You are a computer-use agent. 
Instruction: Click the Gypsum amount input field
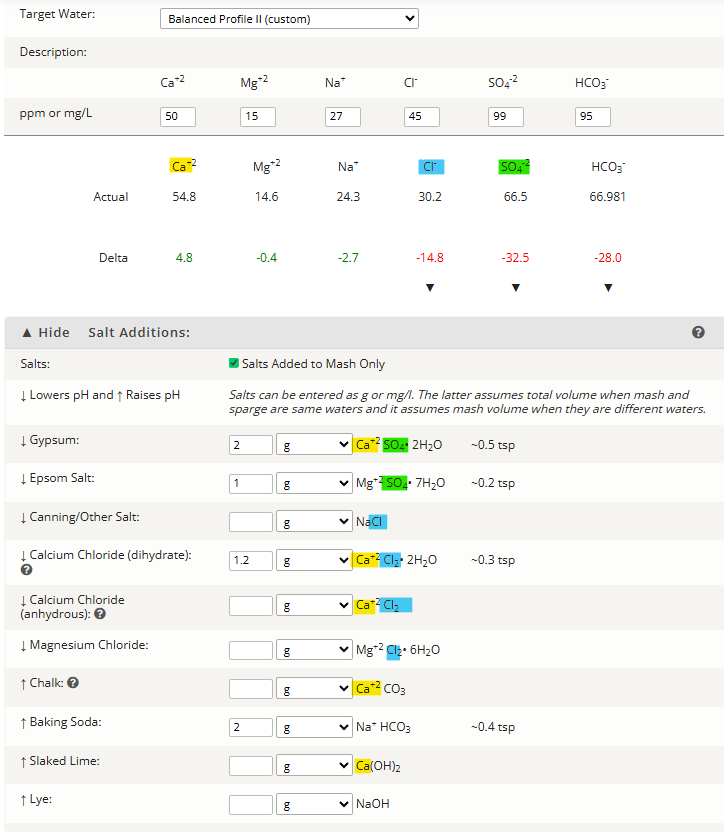(x=250, y=444)
